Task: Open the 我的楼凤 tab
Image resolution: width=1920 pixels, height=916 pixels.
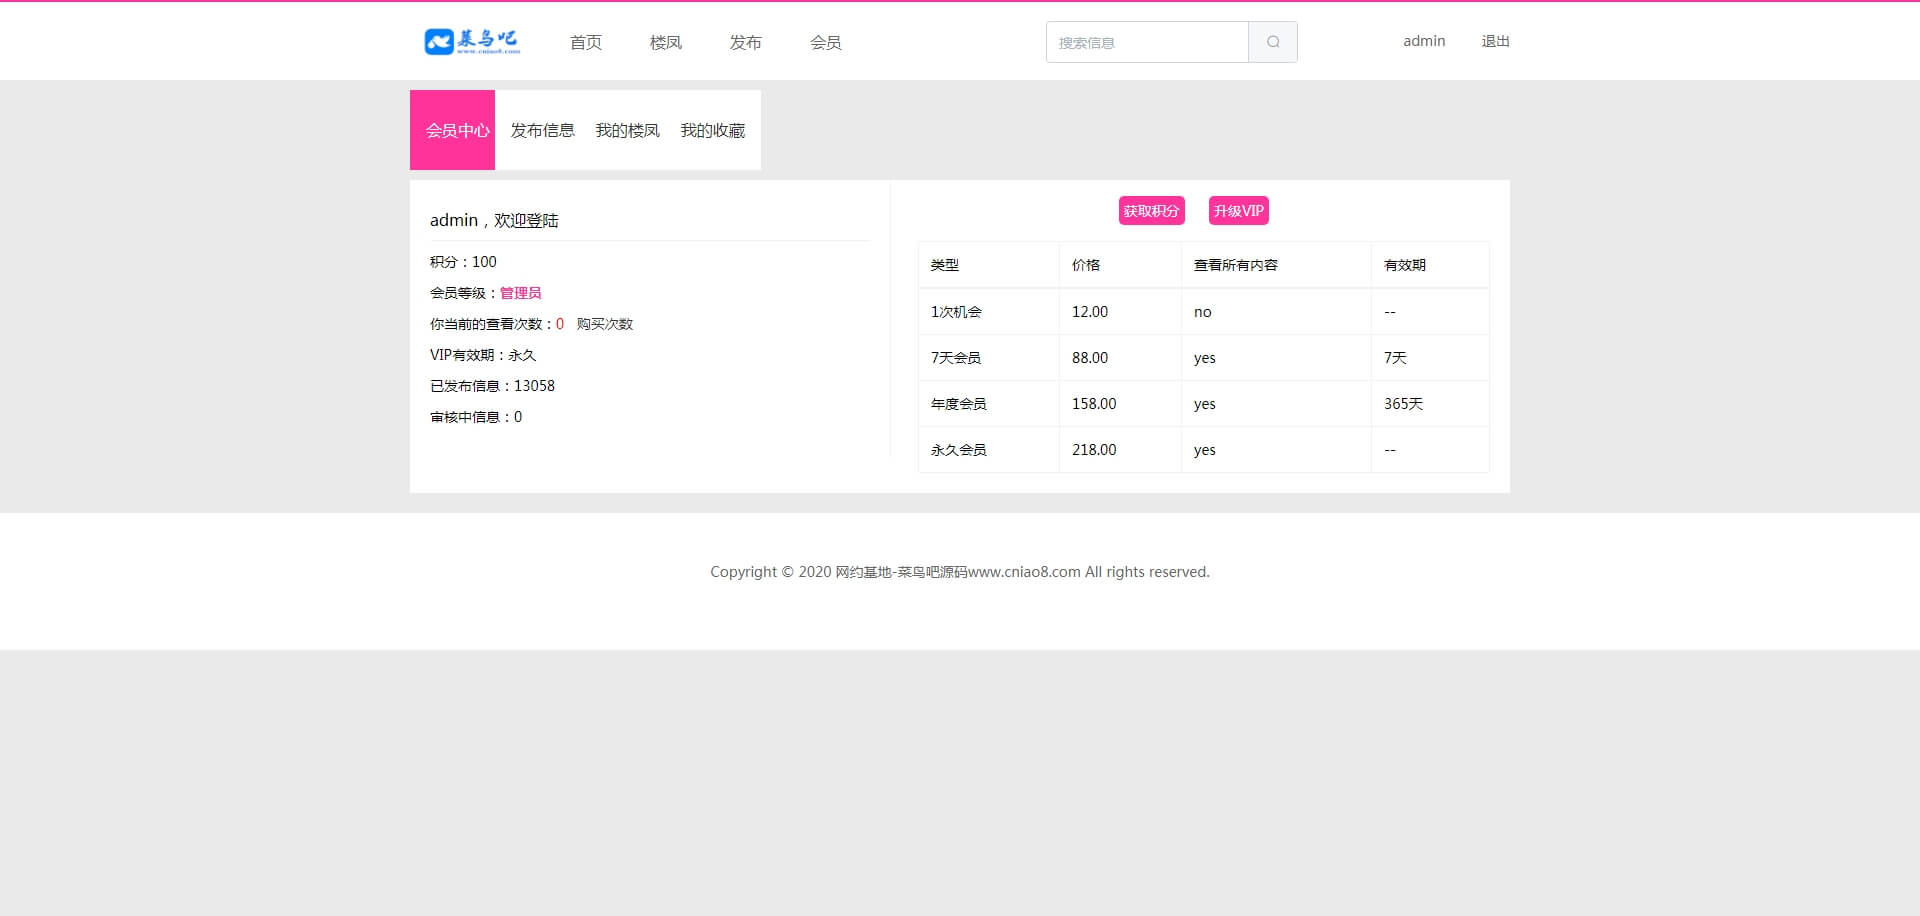Action: (627, 130)
